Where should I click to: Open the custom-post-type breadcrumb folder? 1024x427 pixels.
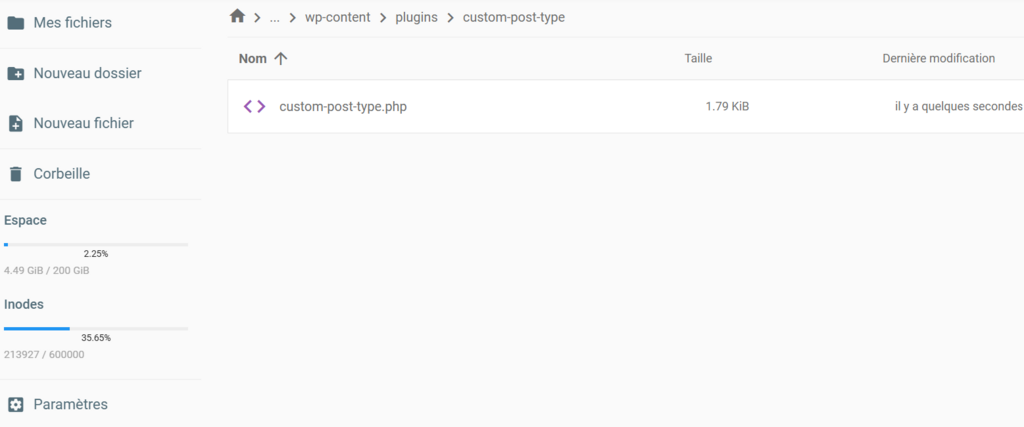click(513, 17)
